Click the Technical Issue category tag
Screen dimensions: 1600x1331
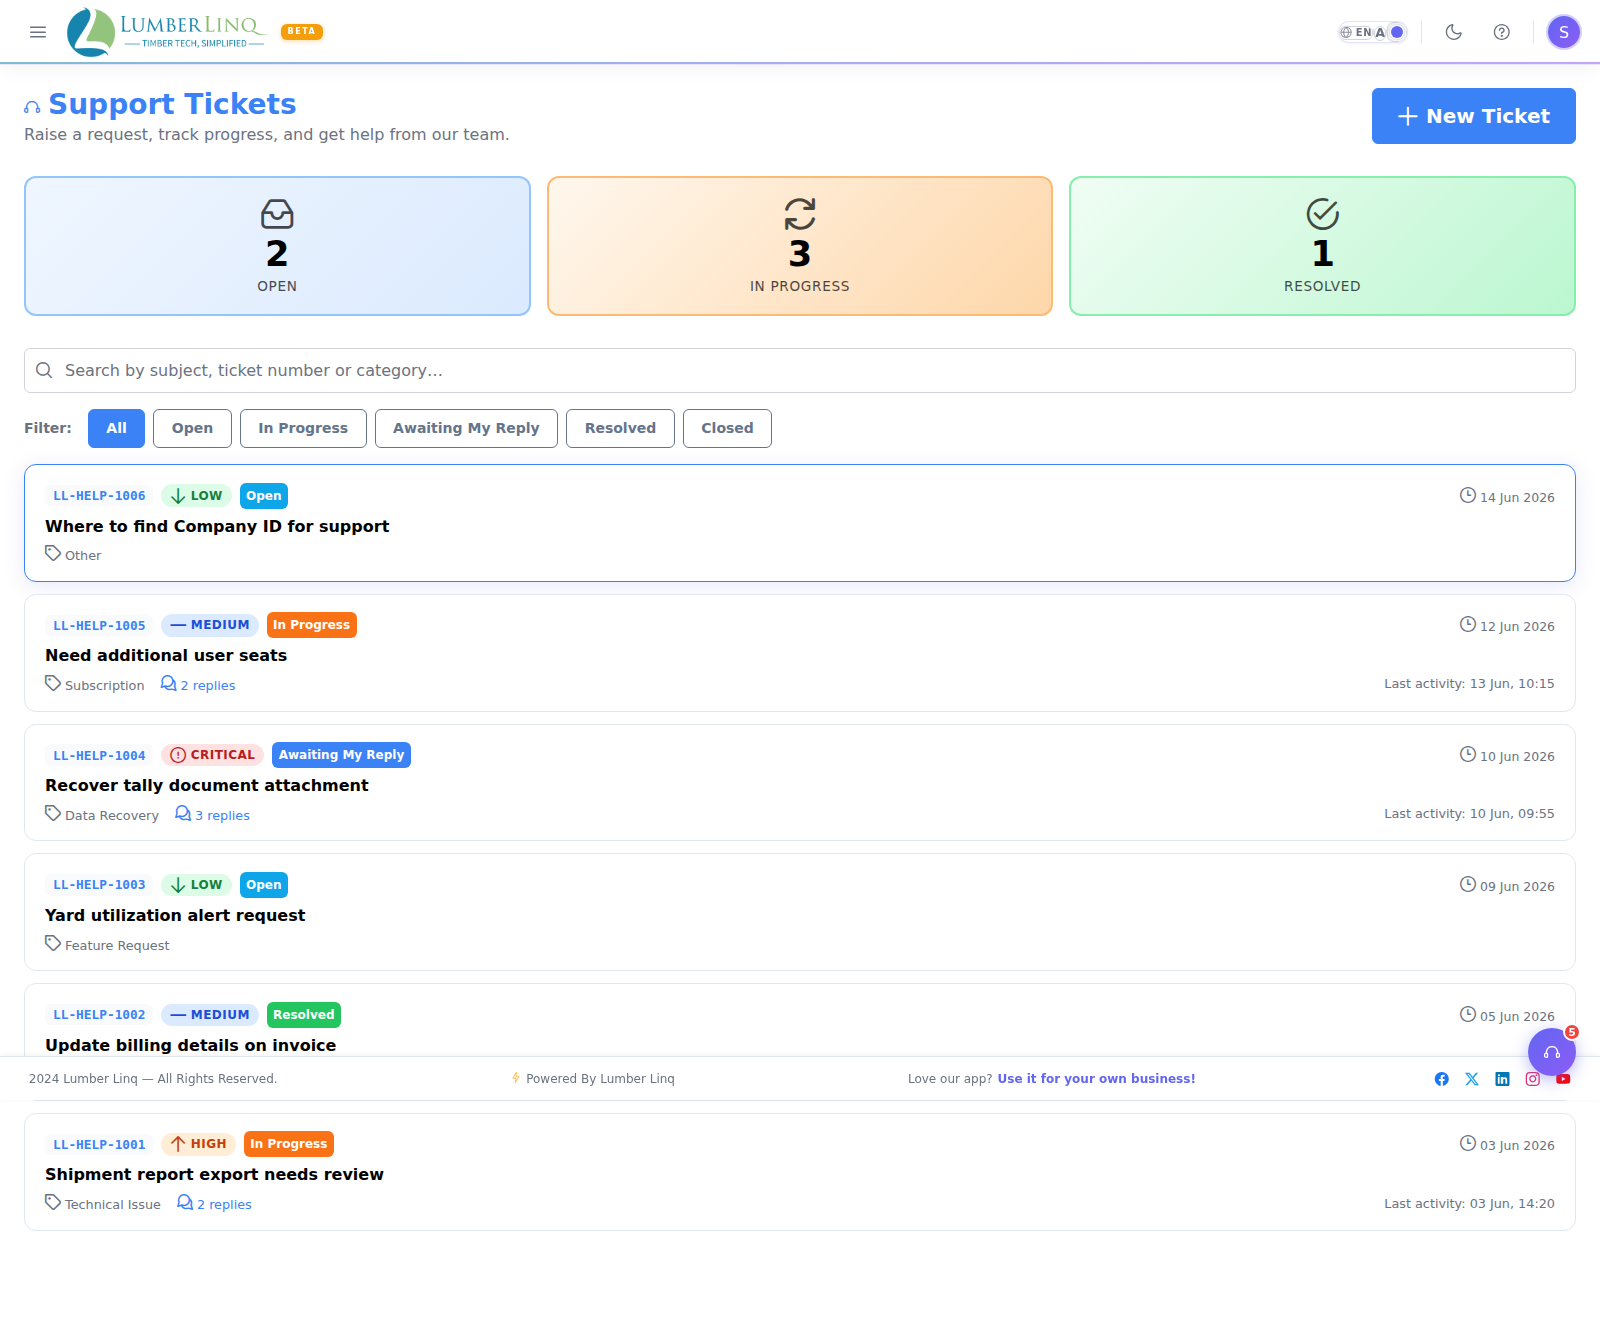(x=103, y=1204)
